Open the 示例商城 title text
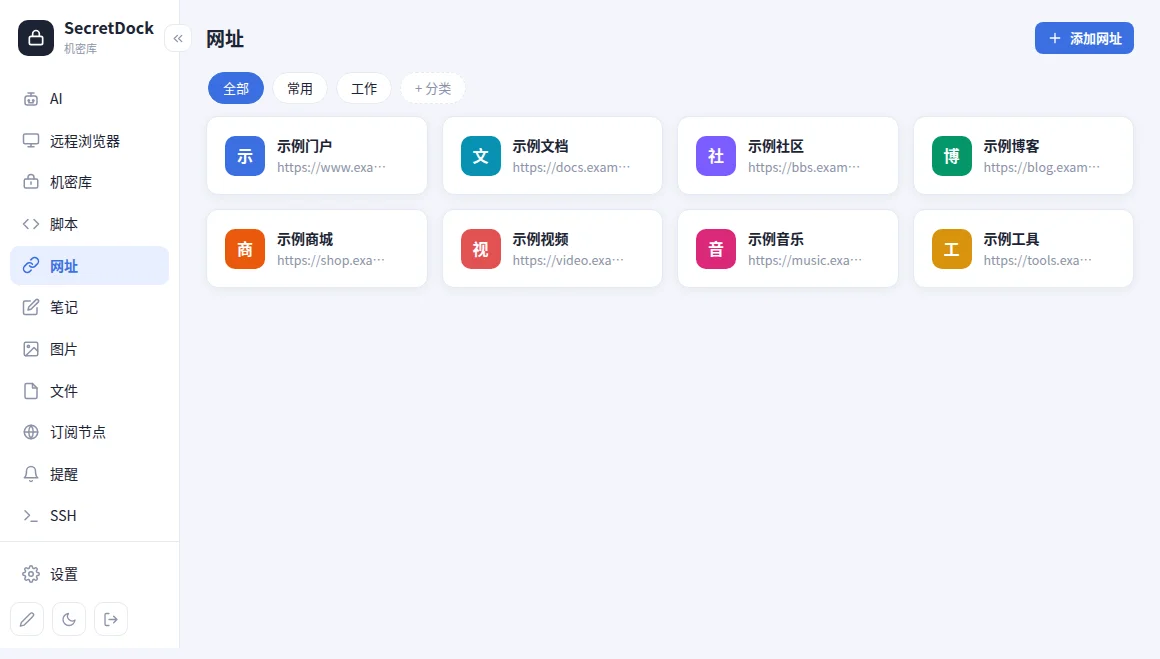Viewport: 1160px width, 659px height. pos(305,239)
